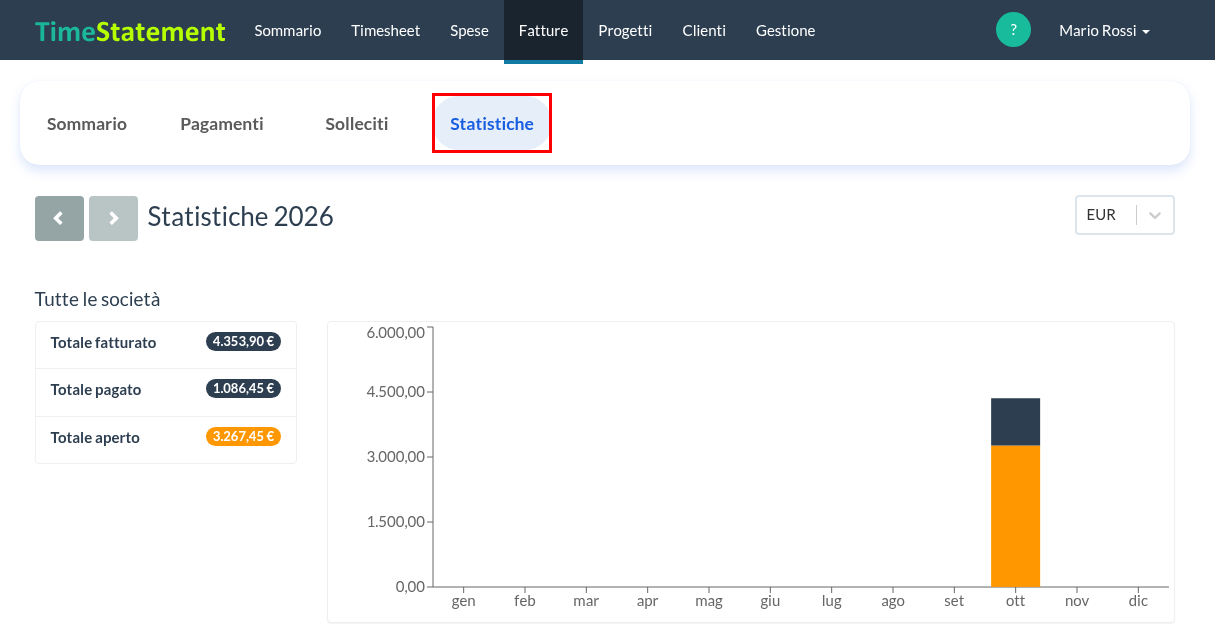This screenshot has width=1215, height=638.
Task: Open the Clienti page
Action: (704, 30)
